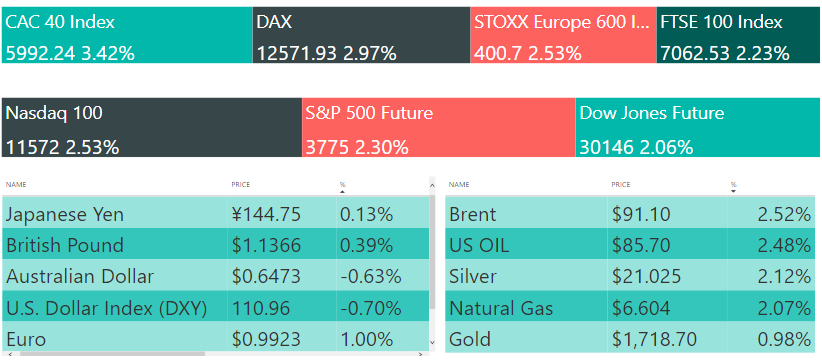Sort currency table by PRICE column header
Screen dimensions: 822x361
pyautogui.click(x=241, y=185)
